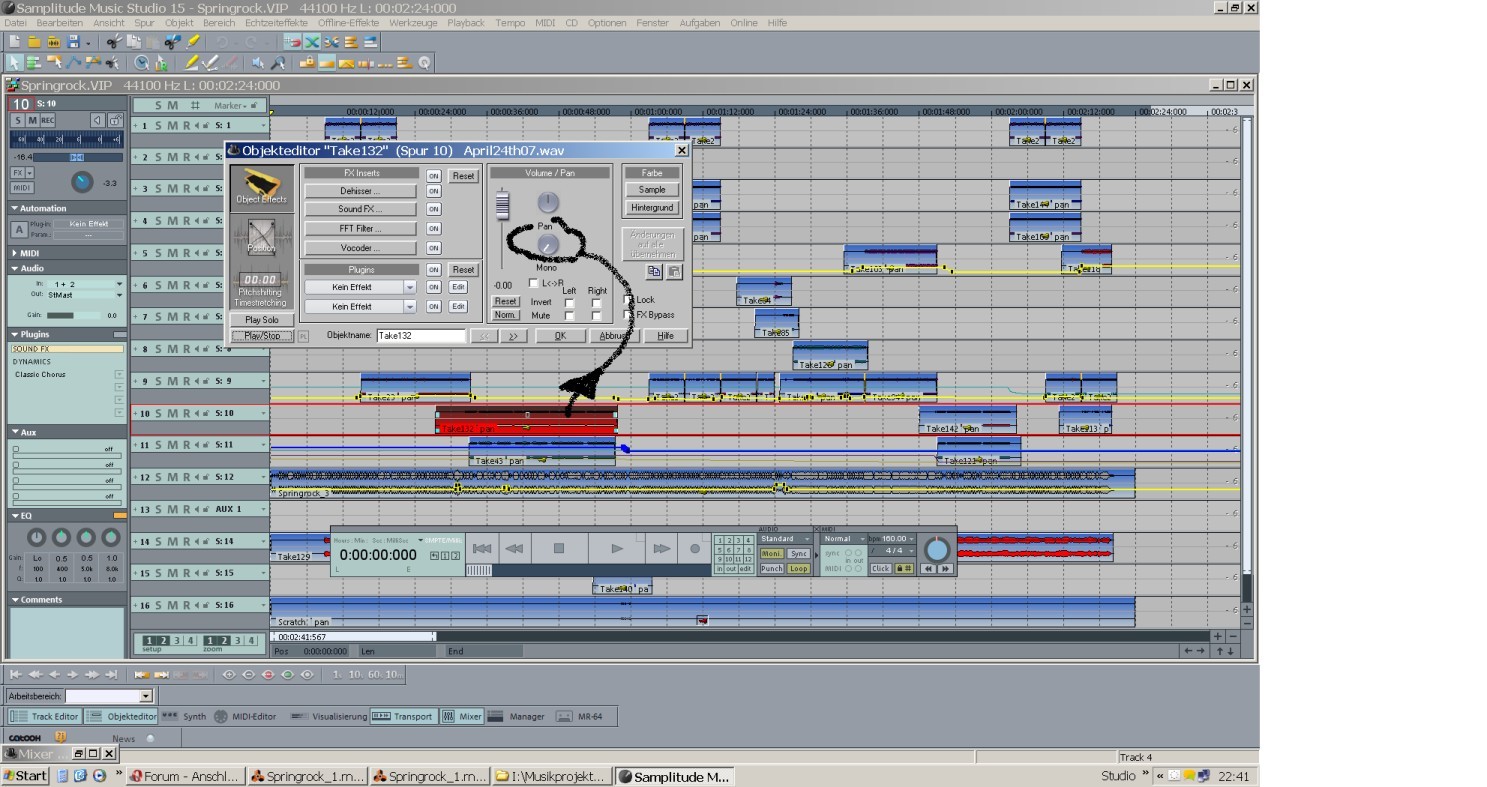Toggle Loop button in transport
Screen dimensions: 1487x787
click(798, 568)
